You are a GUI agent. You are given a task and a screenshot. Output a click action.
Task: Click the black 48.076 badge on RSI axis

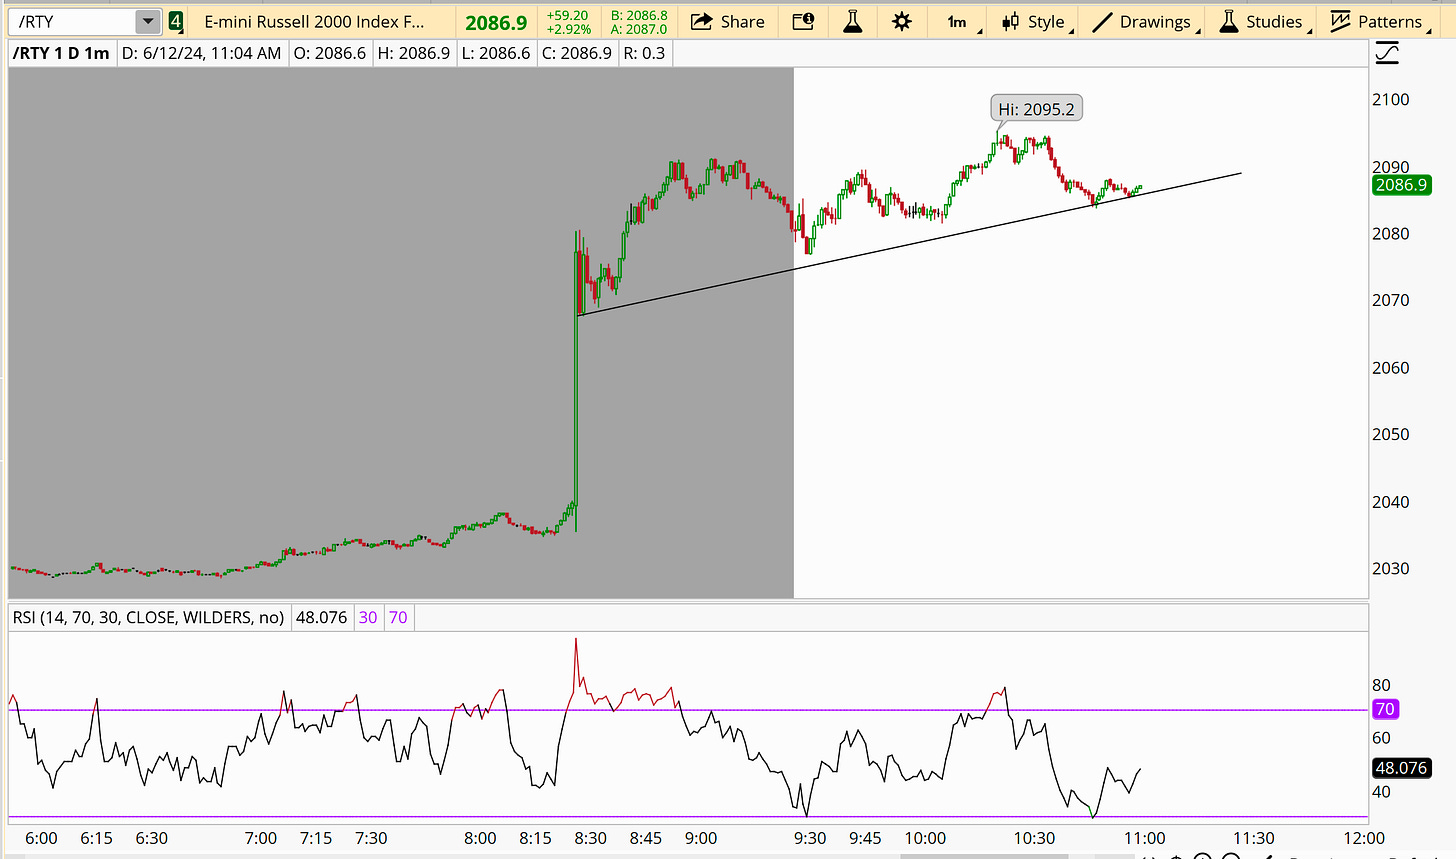click(1401, 768)
